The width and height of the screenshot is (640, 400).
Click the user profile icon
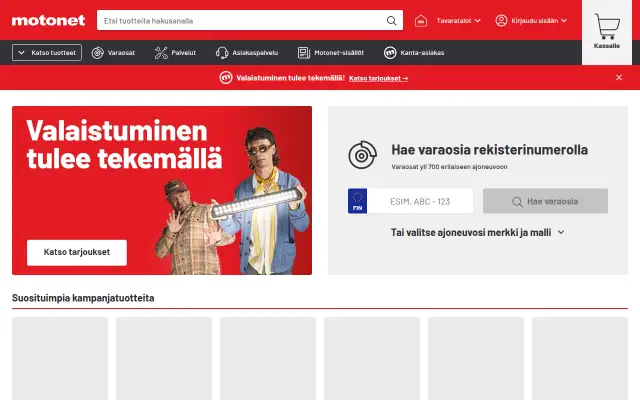click(x=501, y=20)
